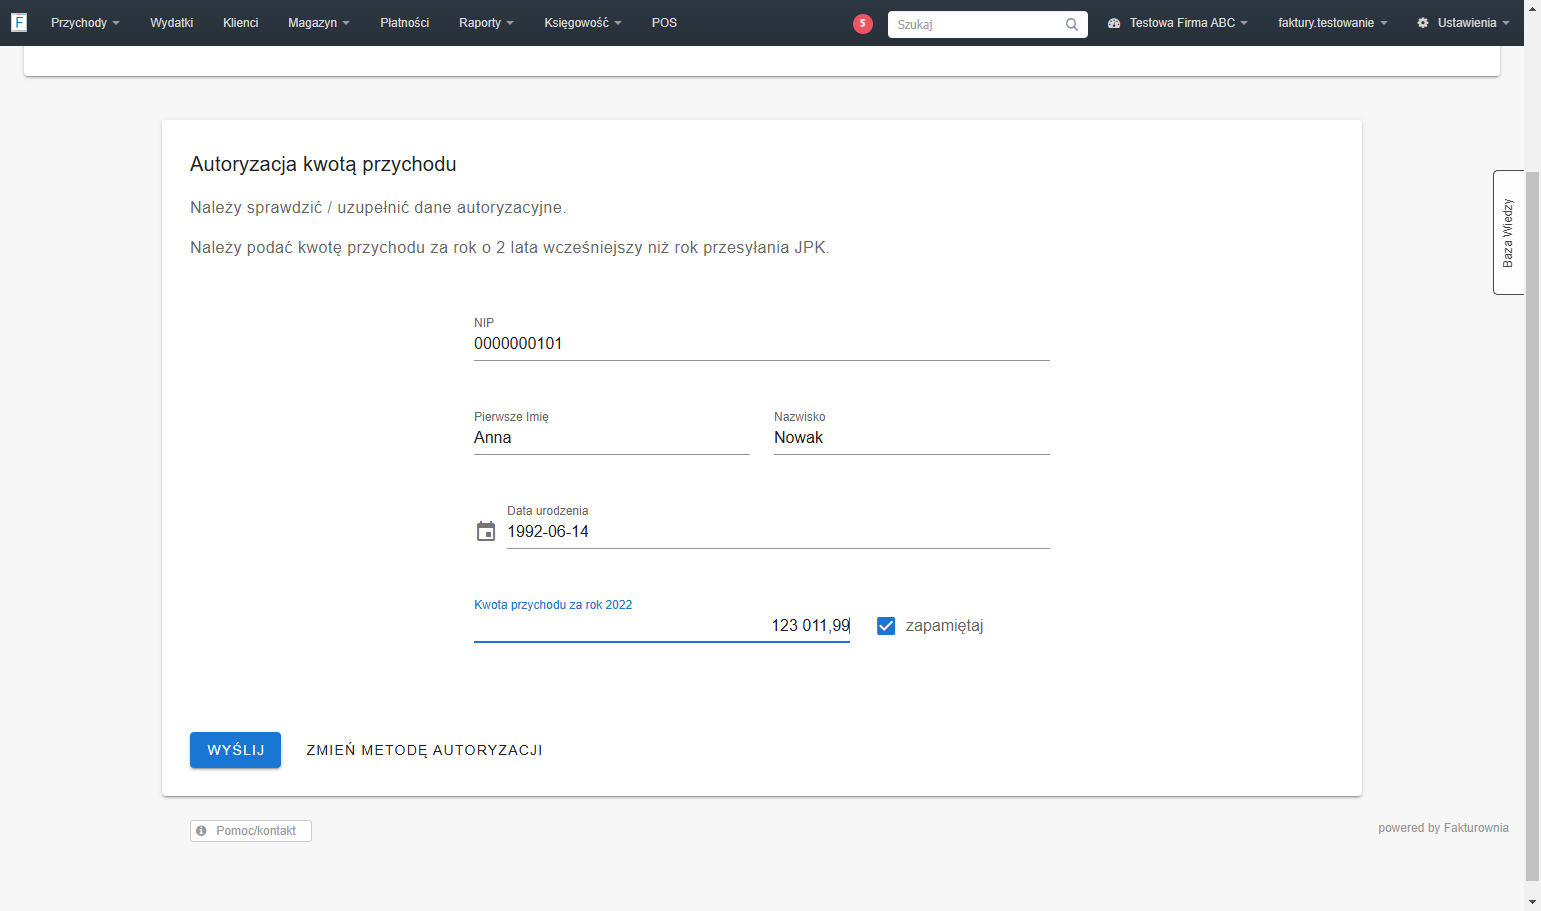Expand the Magazyn dropdown menu

319,23
